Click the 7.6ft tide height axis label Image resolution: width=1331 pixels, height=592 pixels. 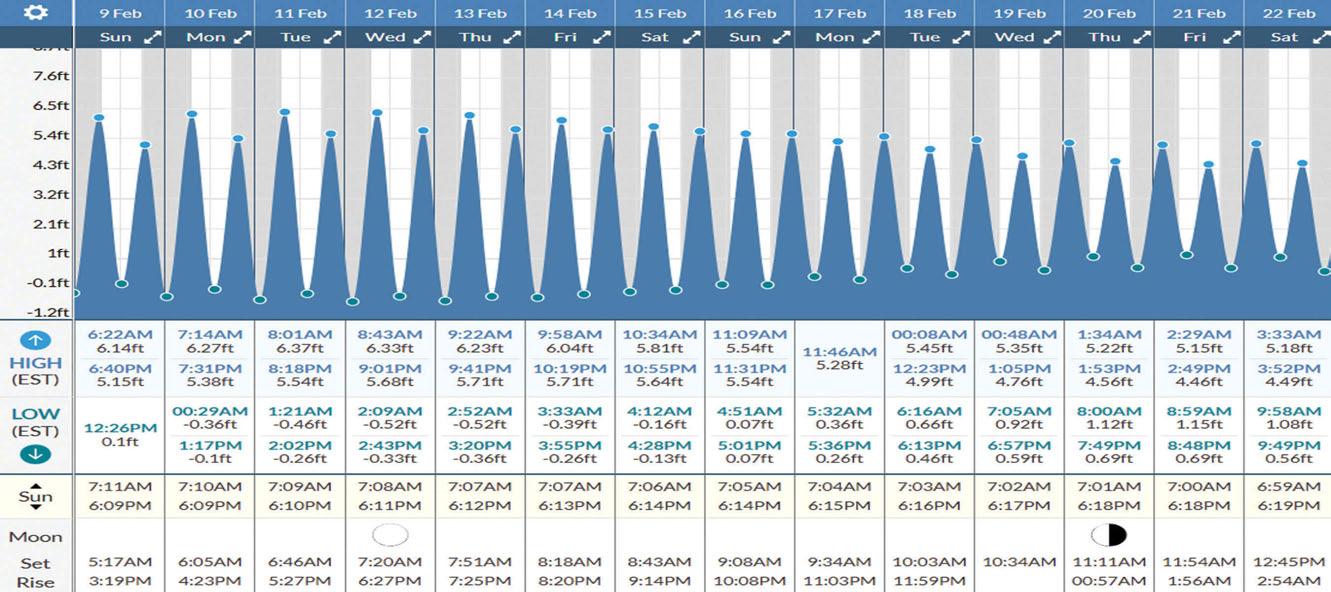(x=50, y=76)
